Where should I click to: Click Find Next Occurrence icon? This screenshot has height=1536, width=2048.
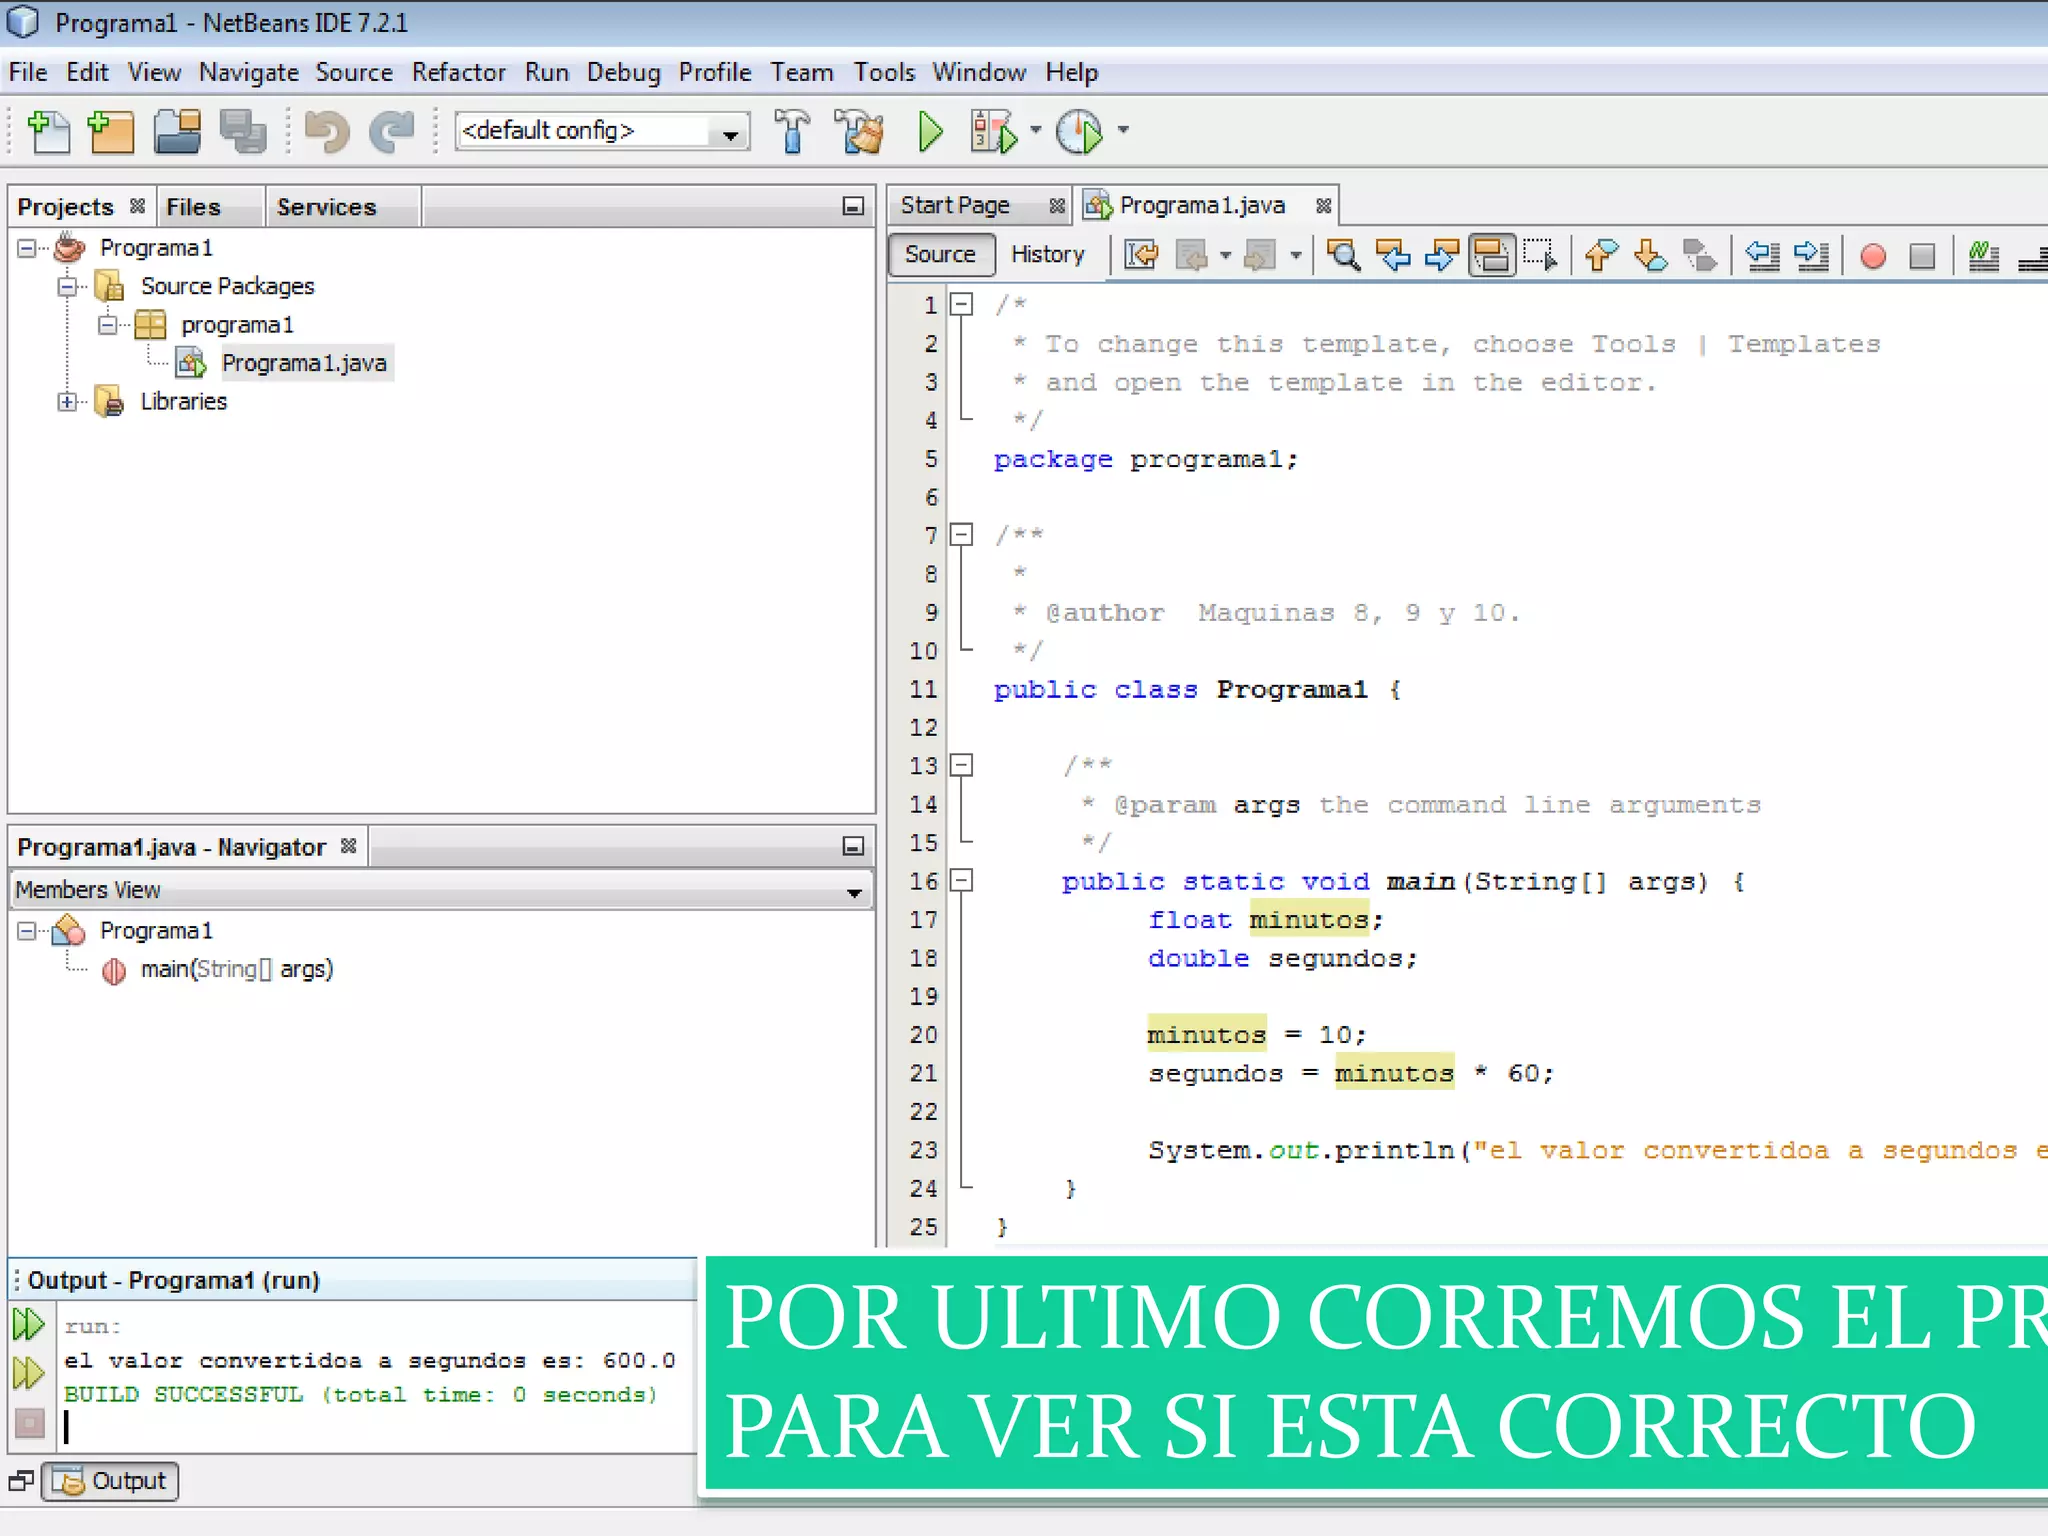click(x=1441, y=256)
